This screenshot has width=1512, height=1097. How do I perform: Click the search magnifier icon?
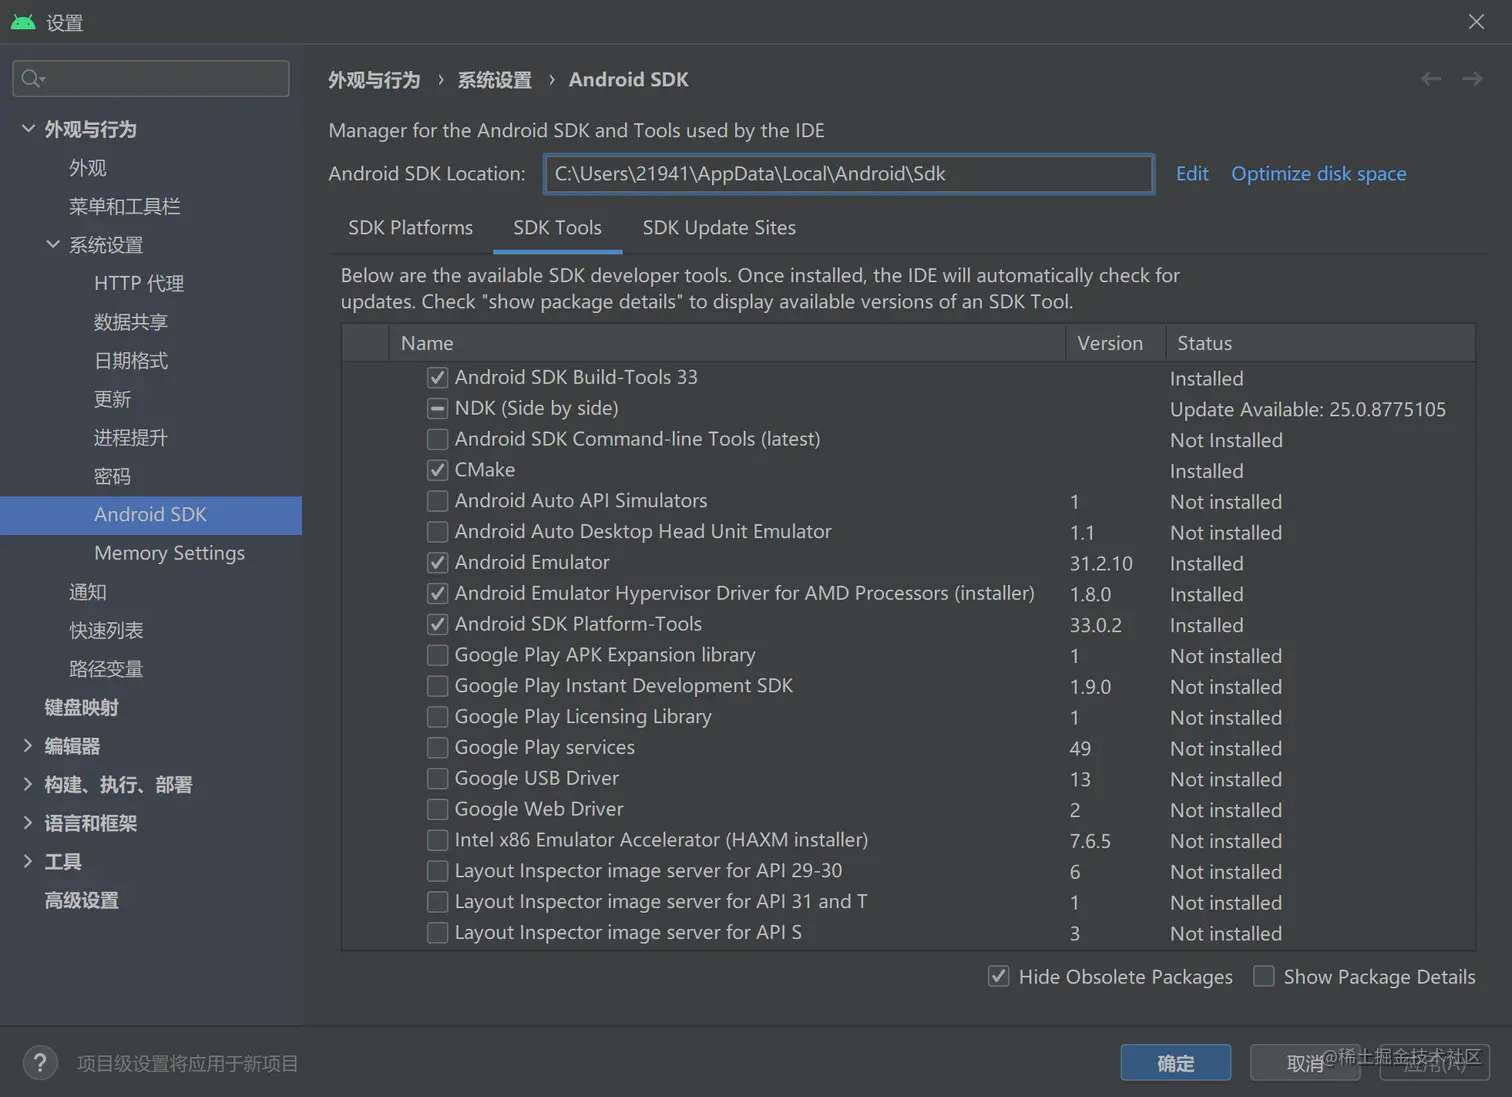click(x=32, y=79)
